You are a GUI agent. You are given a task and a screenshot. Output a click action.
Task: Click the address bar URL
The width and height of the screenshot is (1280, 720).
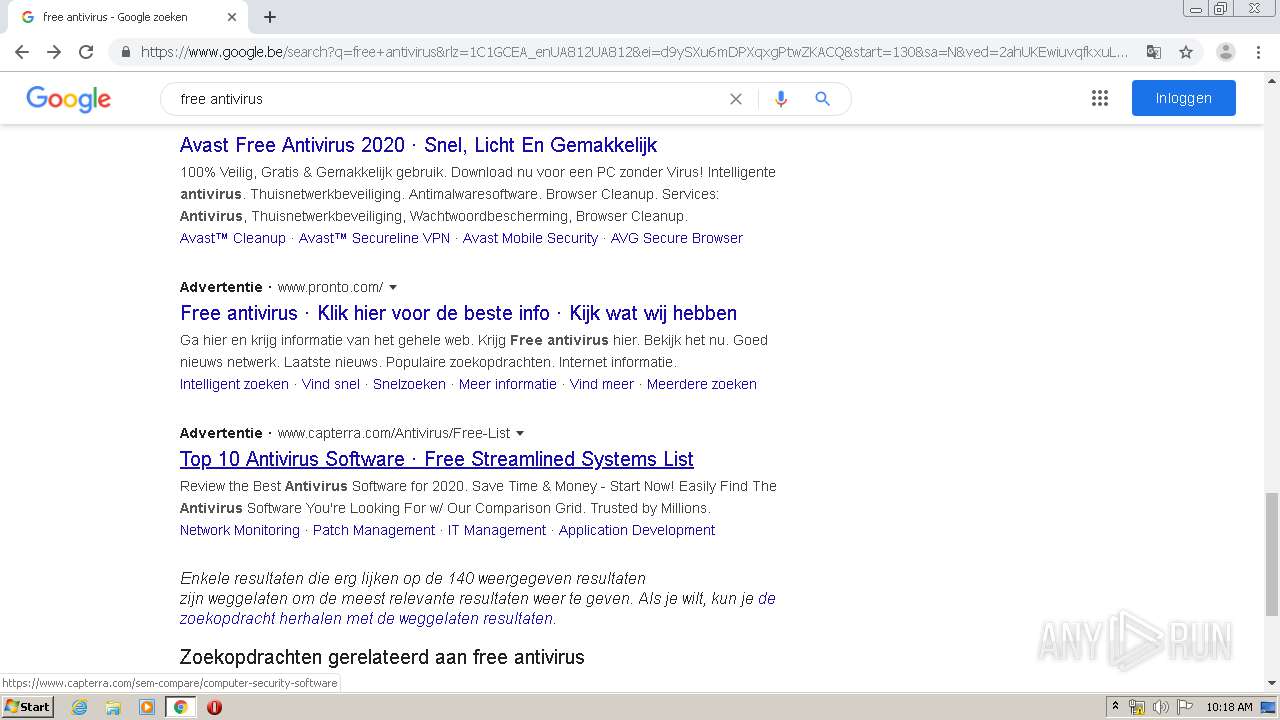click(634, 52)
